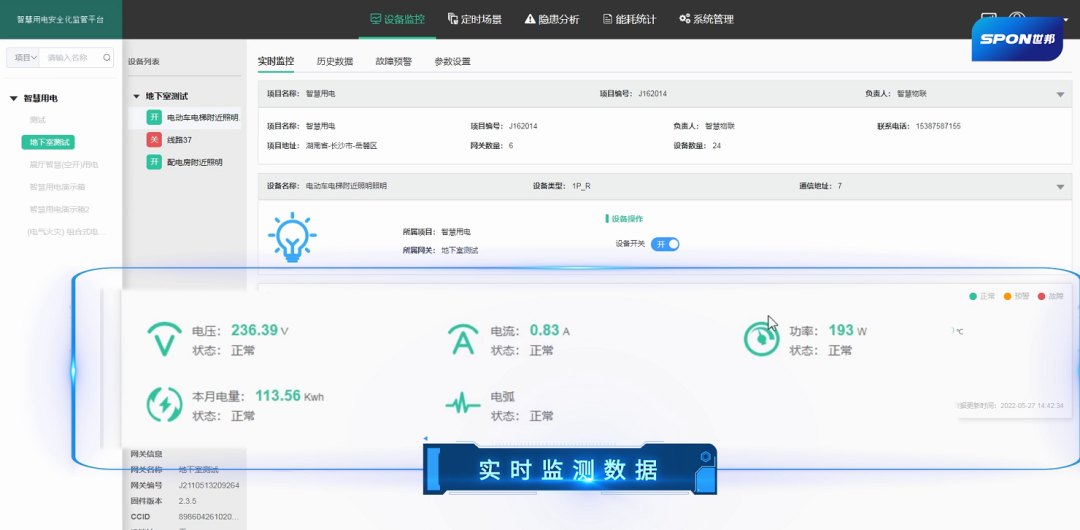Collapse the 智慧用电 tree node
This screenshot has height=530, width=1080.
point(14,99)
